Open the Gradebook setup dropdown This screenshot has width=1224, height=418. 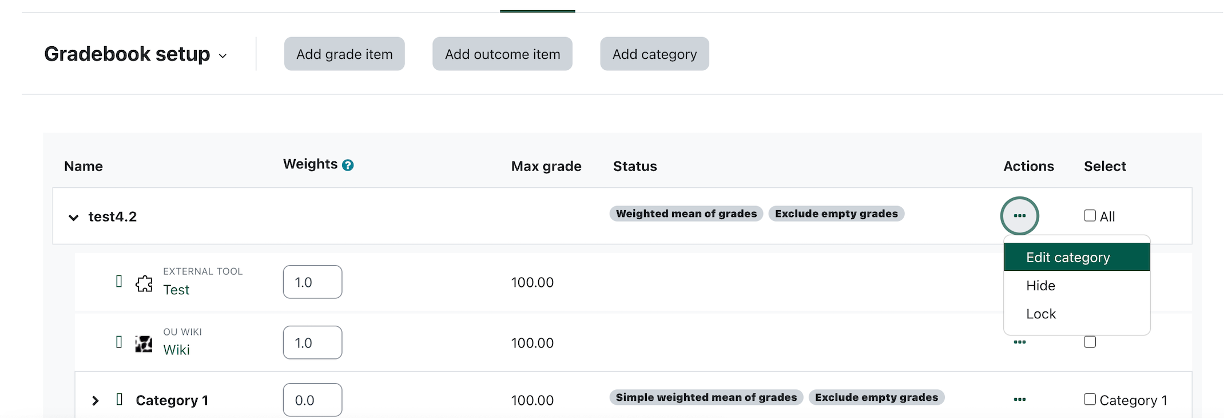point(136,54)
